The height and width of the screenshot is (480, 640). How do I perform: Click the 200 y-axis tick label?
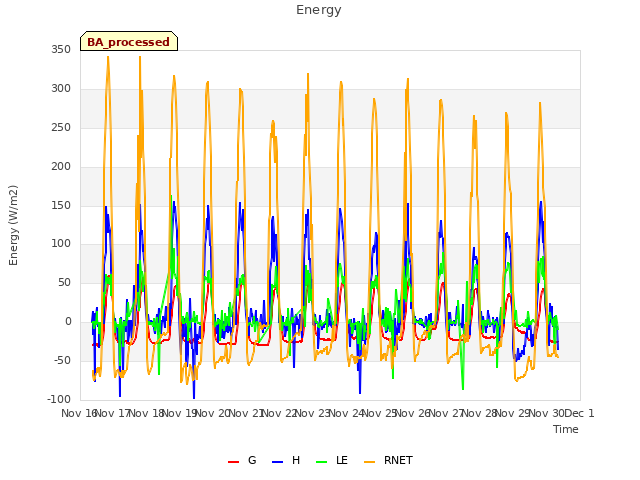61,167
